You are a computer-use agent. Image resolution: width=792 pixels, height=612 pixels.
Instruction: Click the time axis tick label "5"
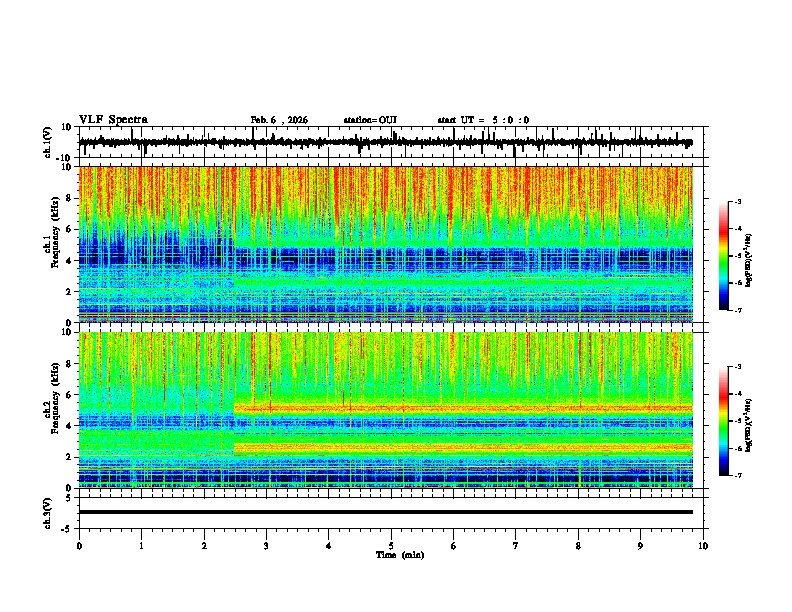(x=391, y=546)
